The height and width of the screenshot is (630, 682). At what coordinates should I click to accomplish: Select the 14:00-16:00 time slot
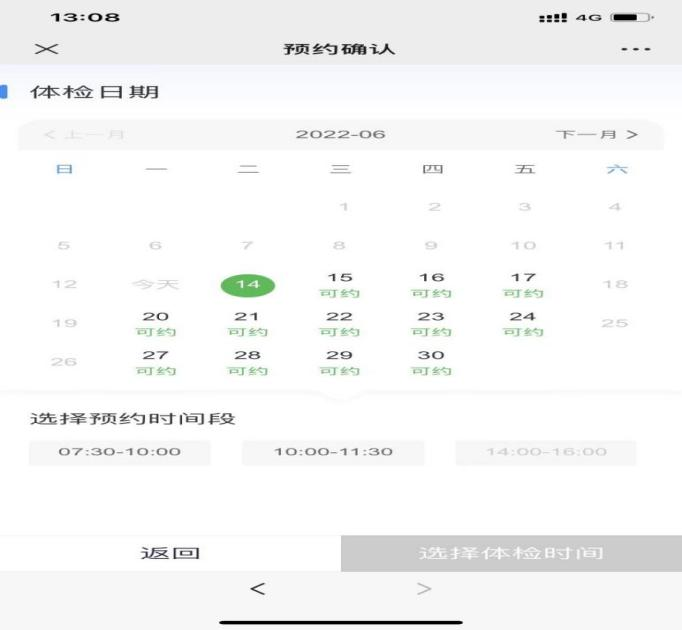click(546, 452)
